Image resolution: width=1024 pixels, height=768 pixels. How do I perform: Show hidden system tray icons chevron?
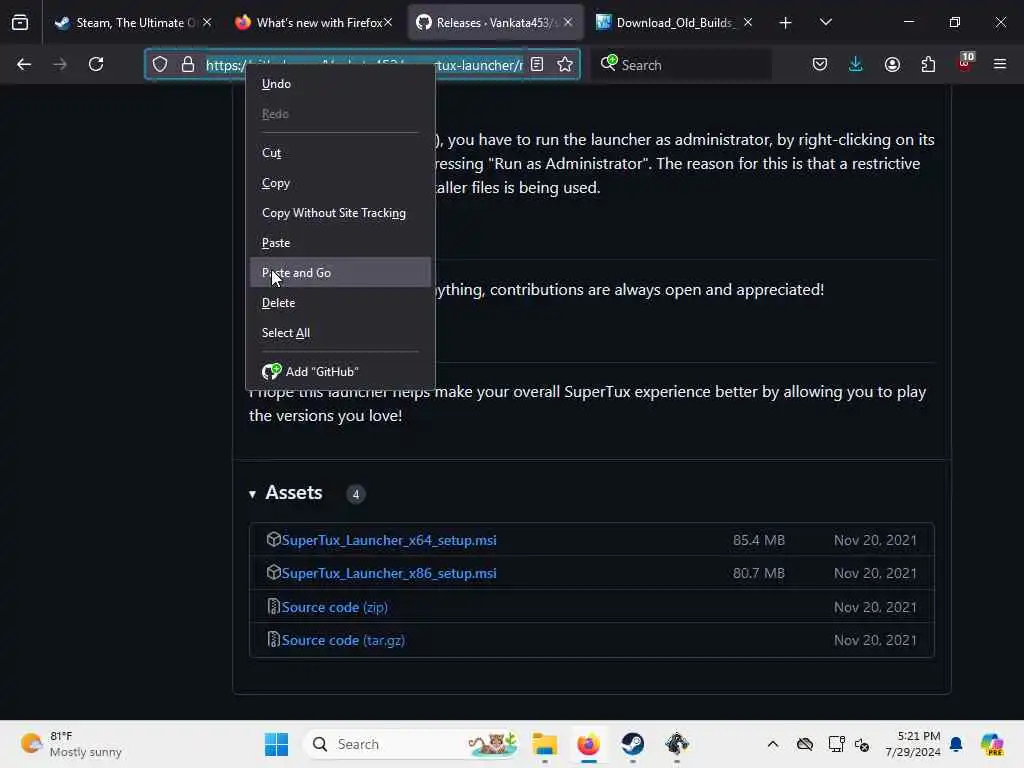click(773, 744)
